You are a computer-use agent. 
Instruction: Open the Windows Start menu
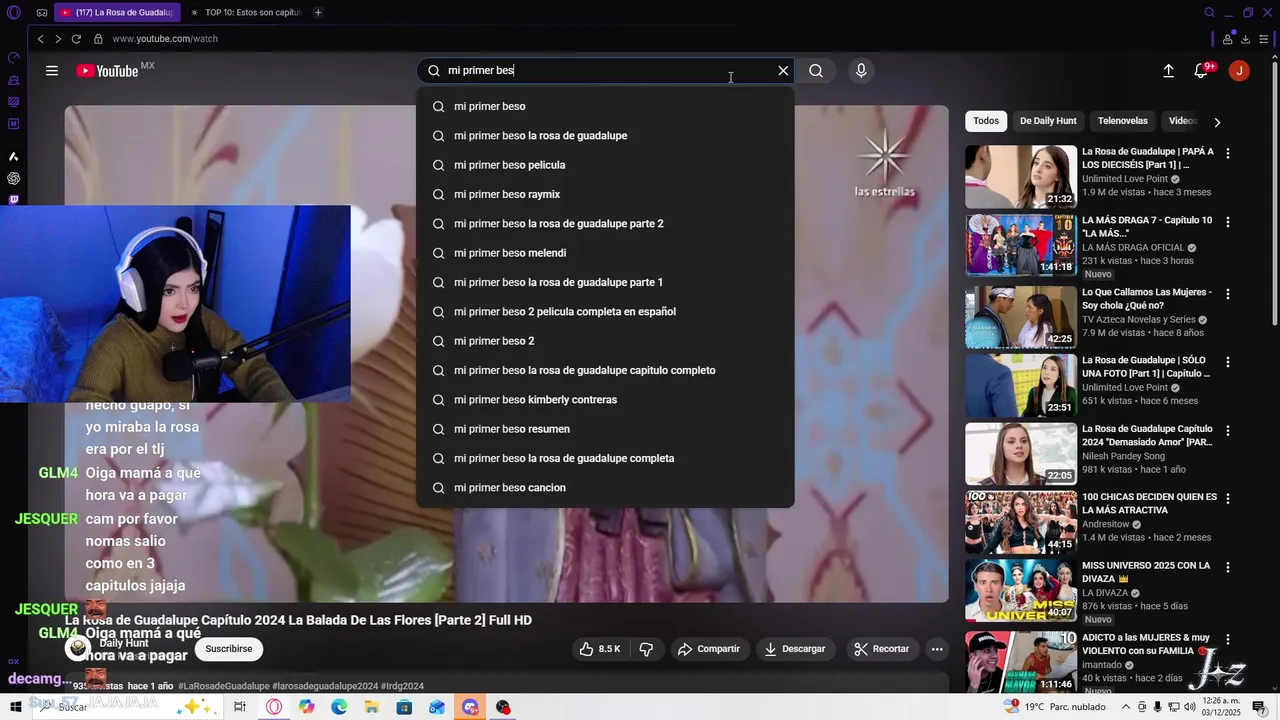point(16,707)
